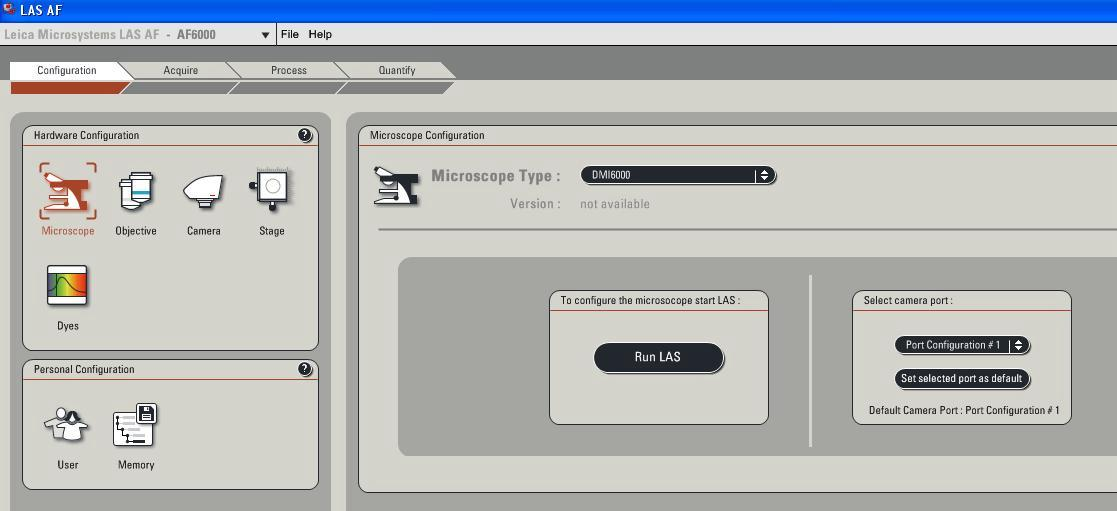This screenshot has width=1117, height=511.
Task: Click the Hardware Configuration help icon
Action: pyautogui.click(x=305, y=135)
